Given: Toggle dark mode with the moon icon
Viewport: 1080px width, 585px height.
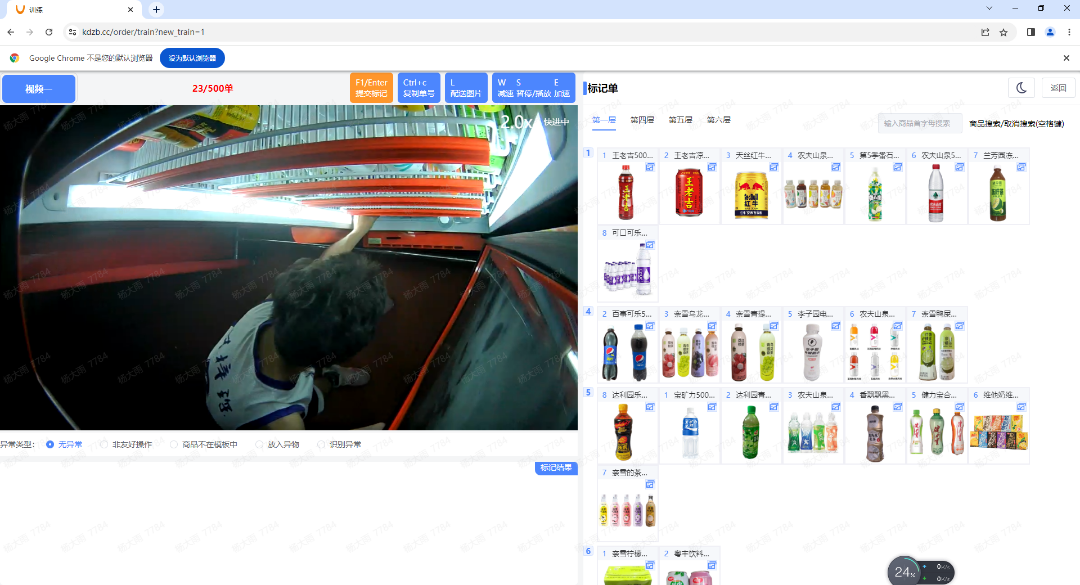Looking at the screenshot, I should (x=1021, y=88).
